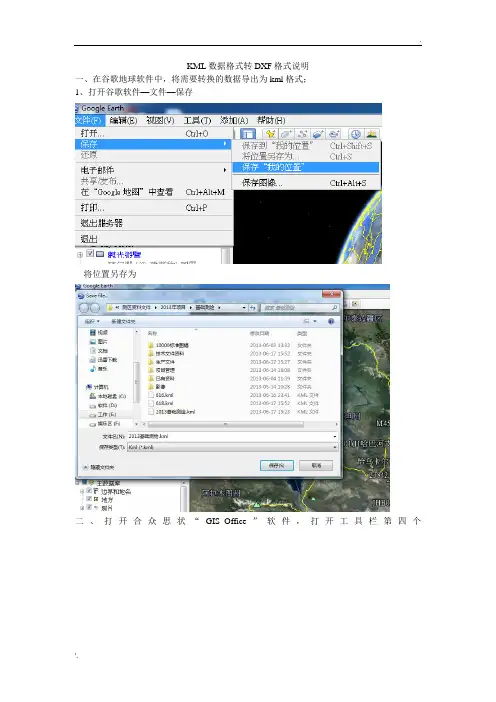Sort by the 修改日期 column header
Screen dimensions: 496x702
[259, 333]
